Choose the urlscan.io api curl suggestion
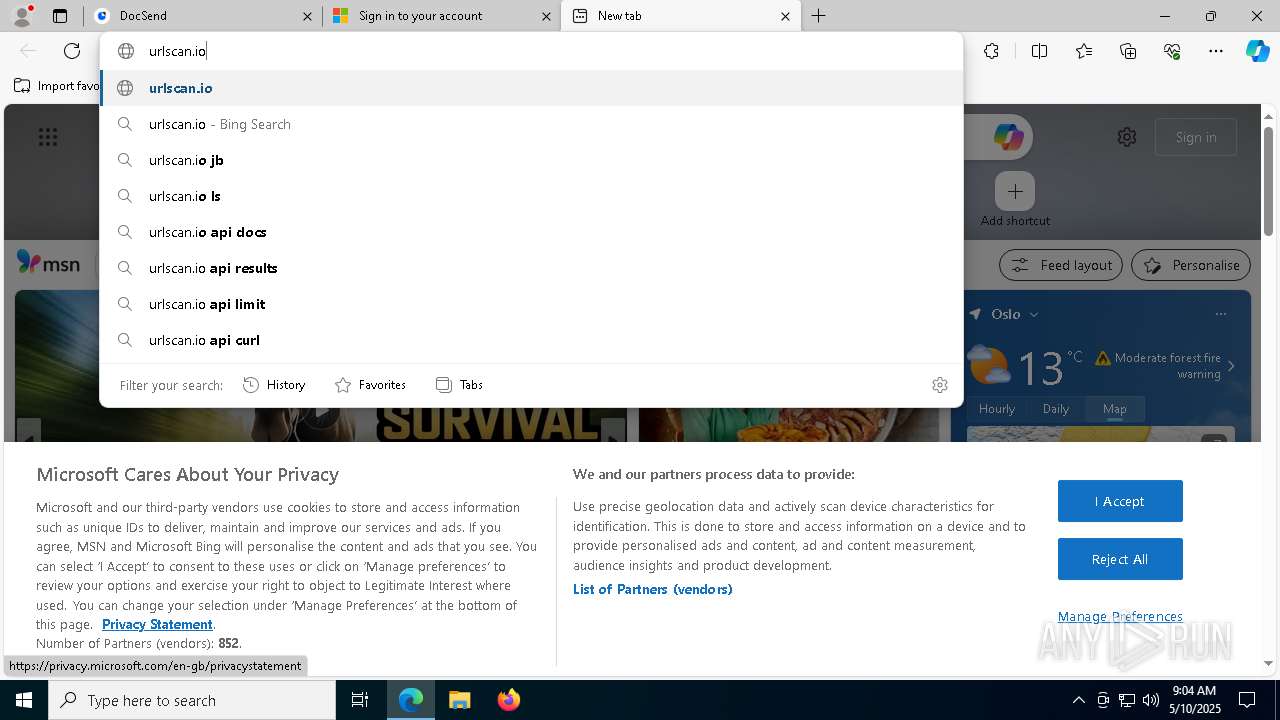 (x=531, y=340)
